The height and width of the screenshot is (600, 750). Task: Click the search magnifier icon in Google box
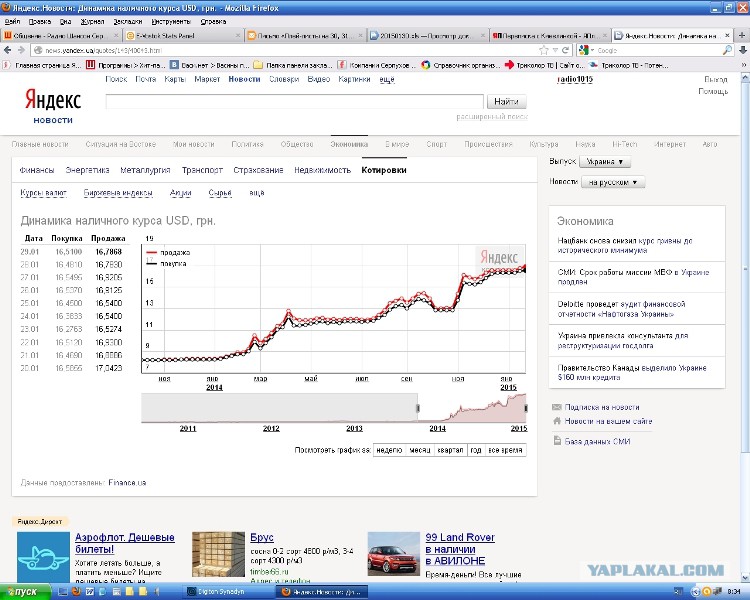point(727,50)
